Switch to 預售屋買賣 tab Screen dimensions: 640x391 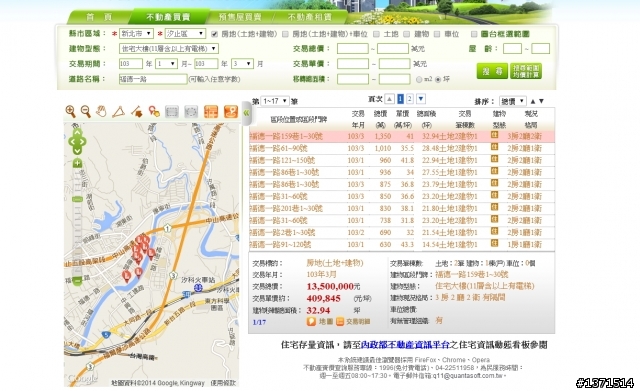tap(240, 17)
